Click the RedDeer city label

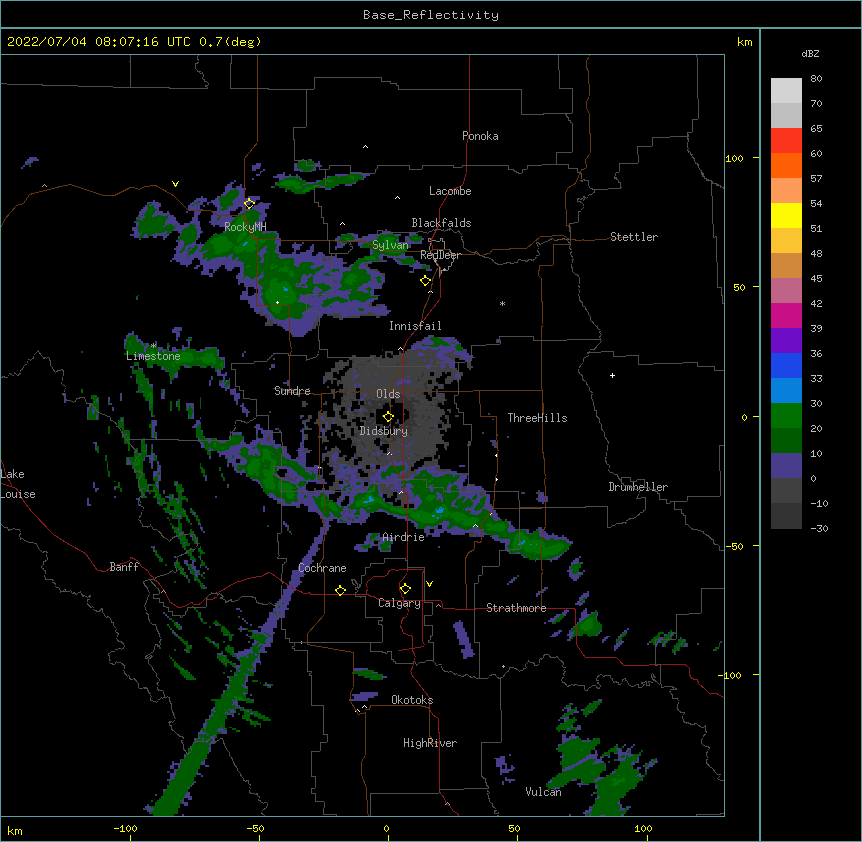coord(440,255)
